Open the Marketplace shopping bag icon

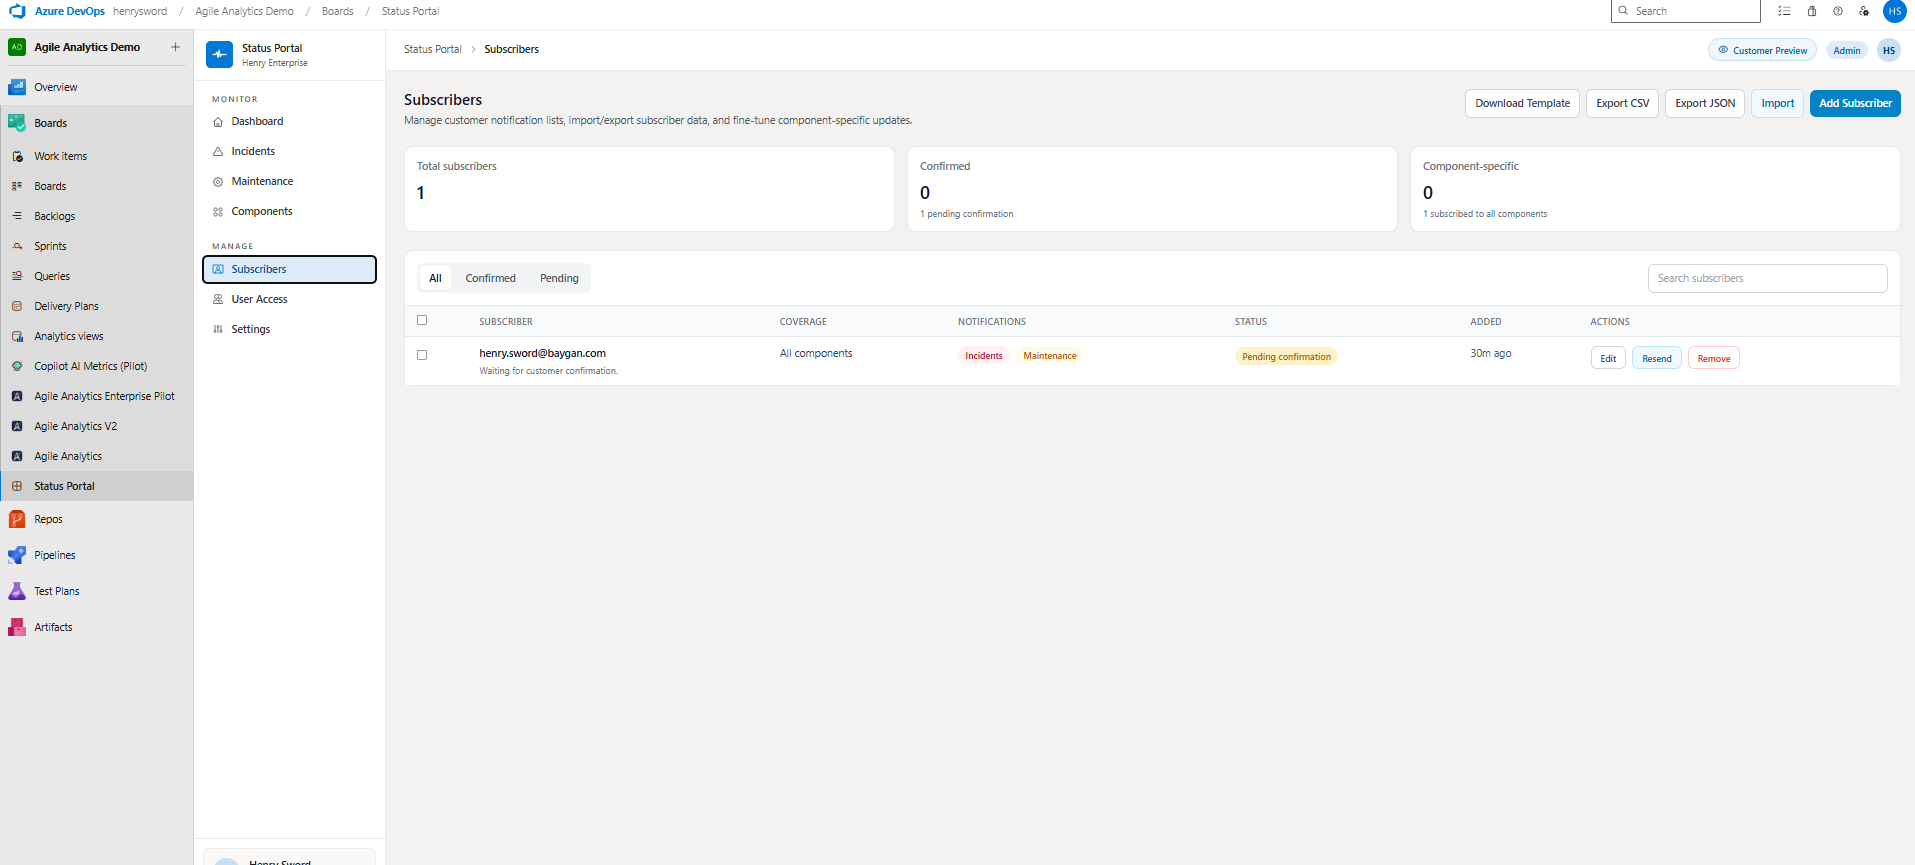(1812, 11)
